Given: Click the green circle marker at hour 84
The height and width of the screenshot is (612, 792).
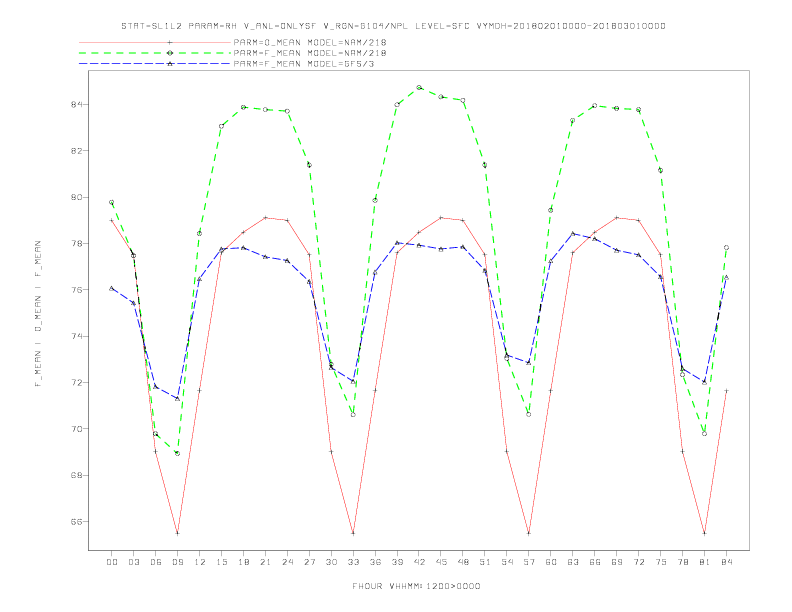Looking at the screenshot, I should point(726,248).
